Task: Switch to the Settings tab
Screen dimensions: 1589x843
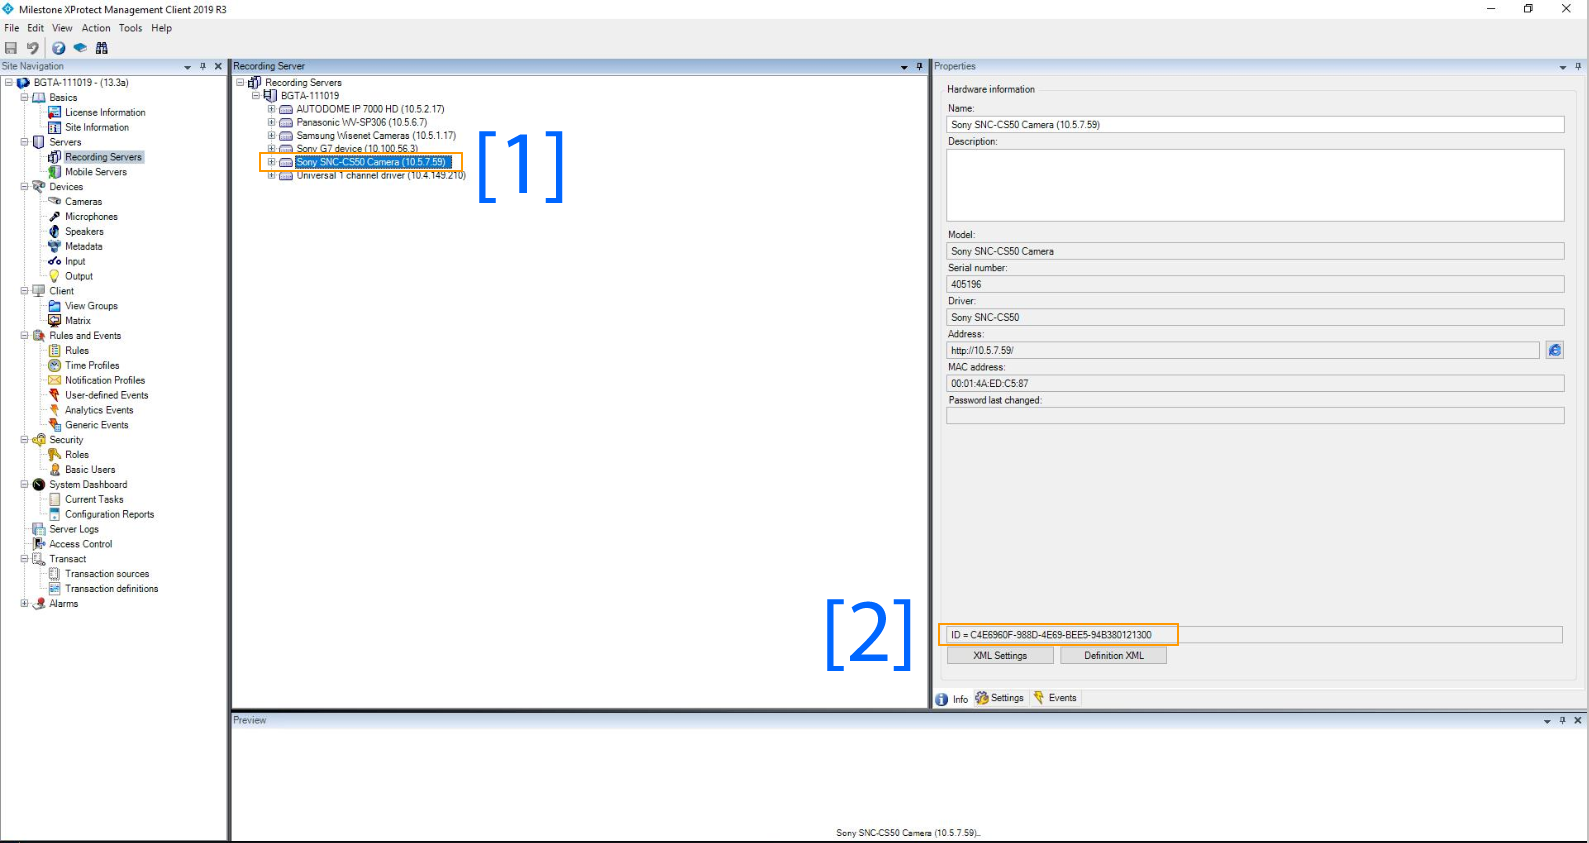Action: (x=1000, y=698)
